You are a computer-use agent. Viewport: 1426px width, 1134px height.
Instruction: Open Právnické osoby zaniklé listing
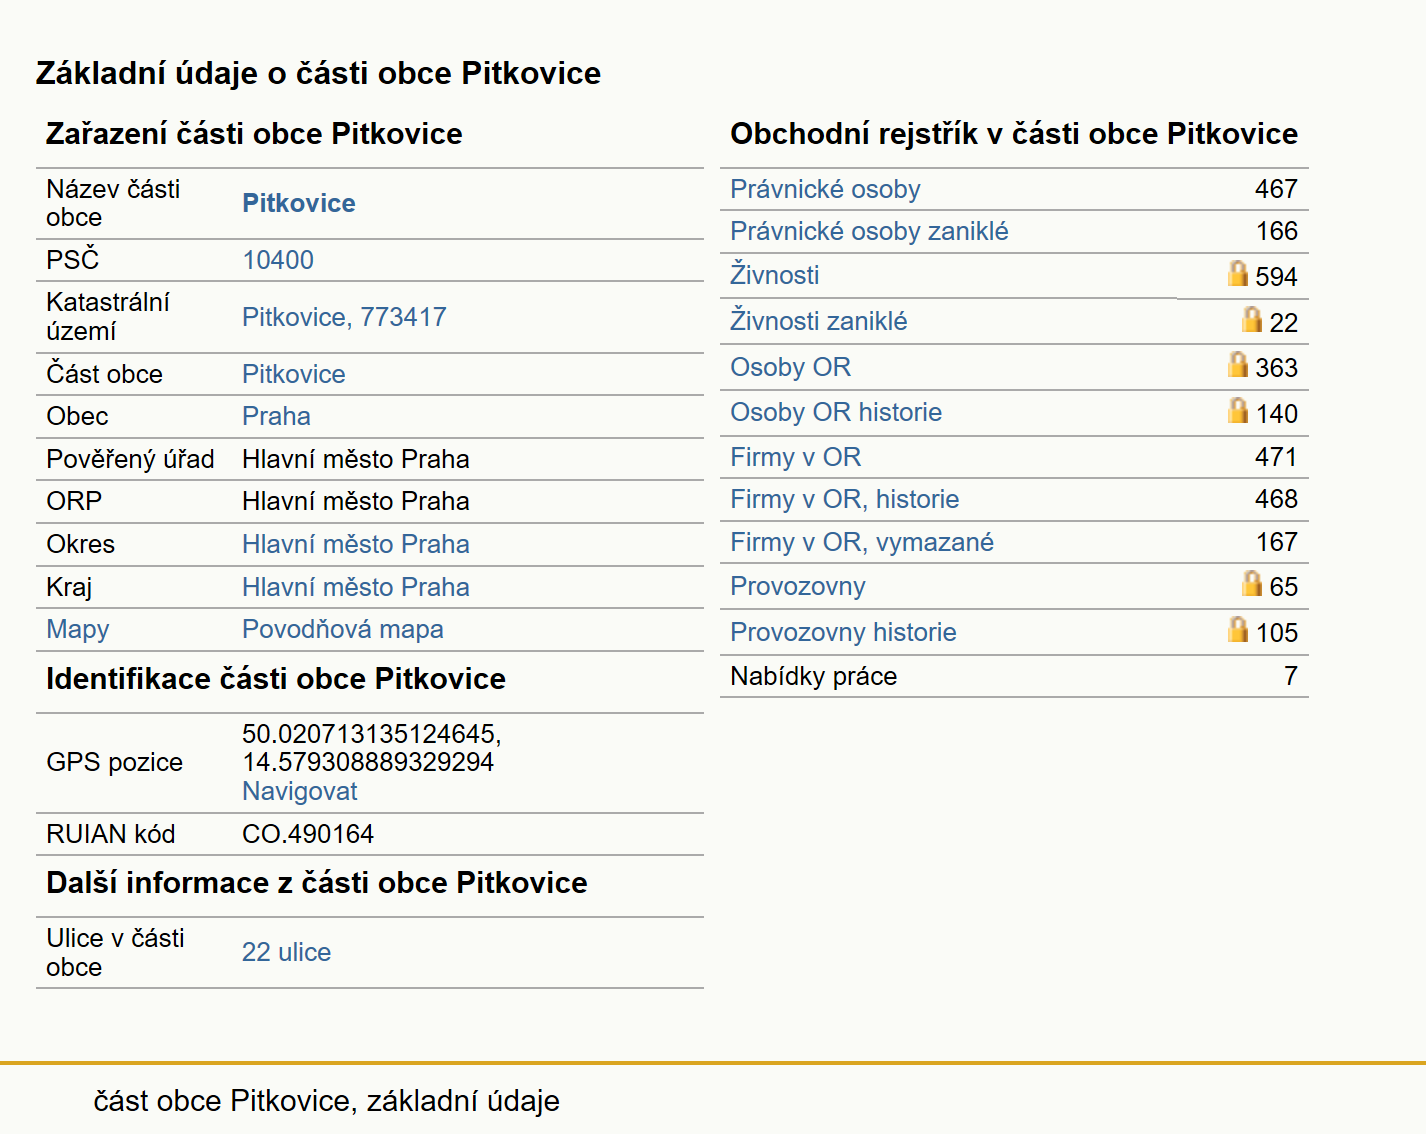point(869,231)
